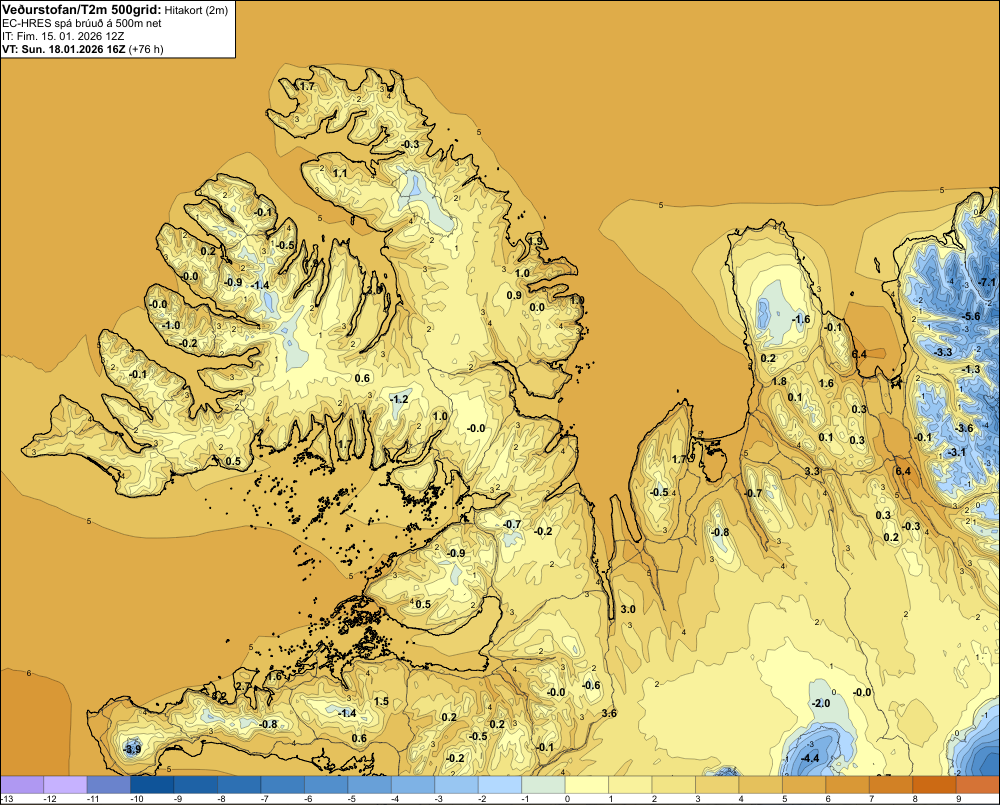1000x805 pixels.
Task: Click the '-1.2' temperature label
Action: pos(399,399)
